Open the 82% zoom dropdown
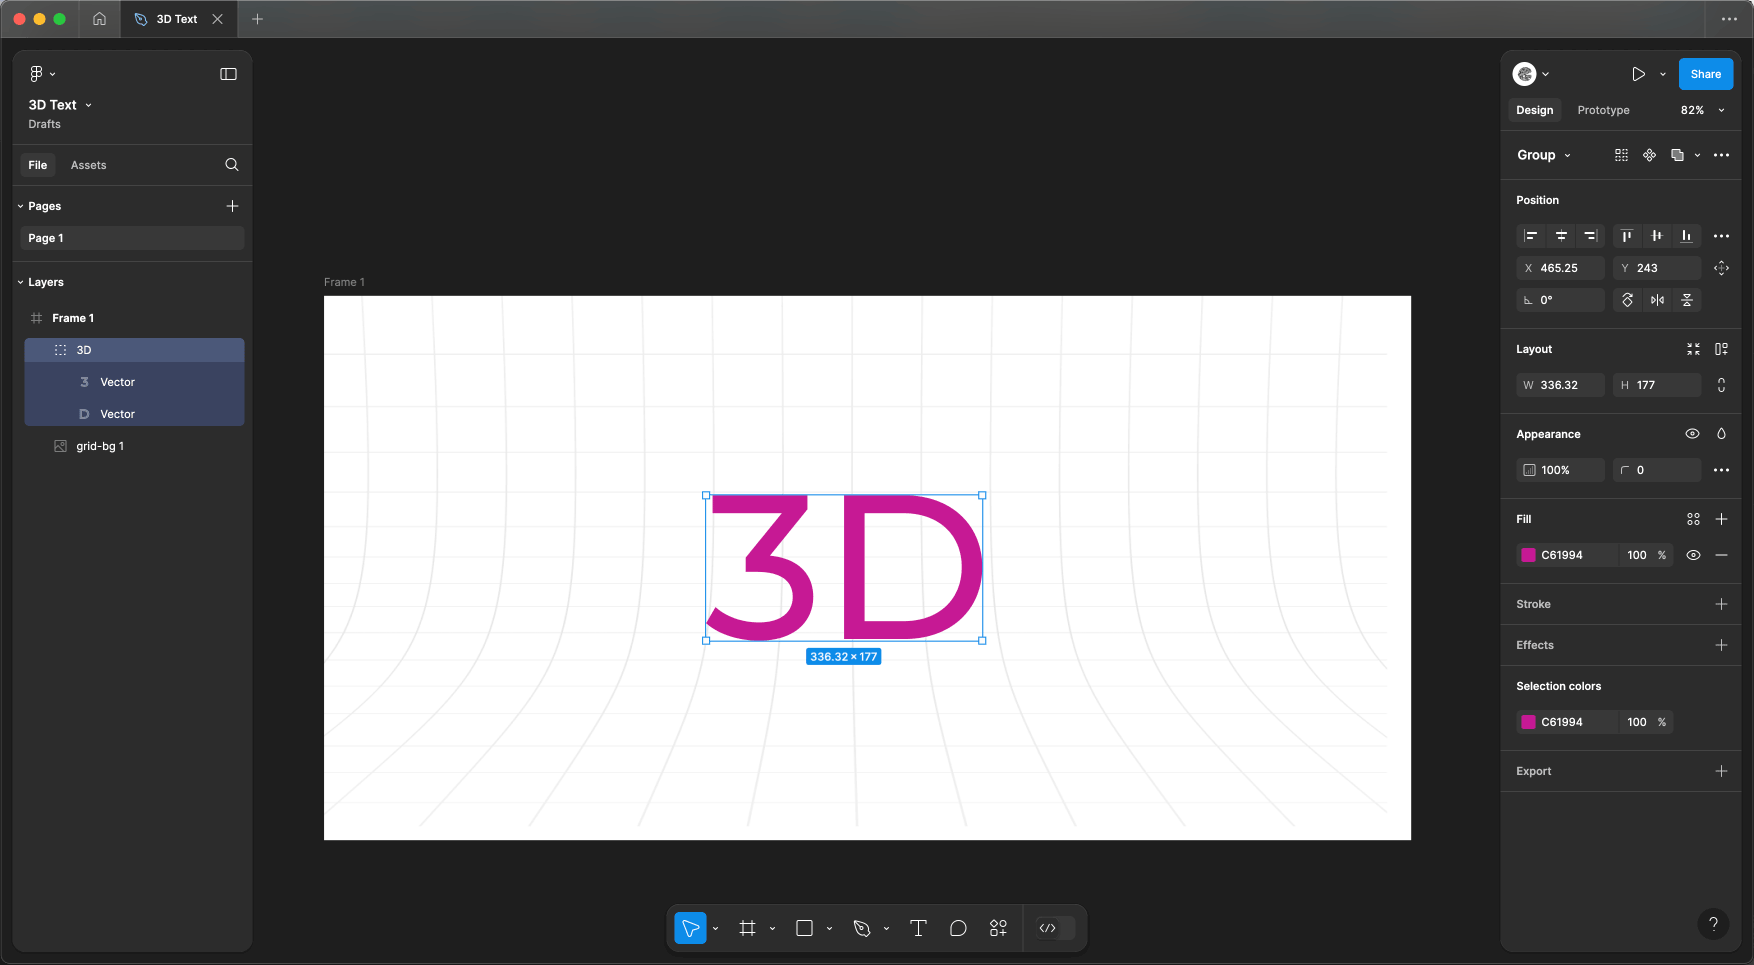Viewport: 1754px width, 965px height. (1702, 110)
